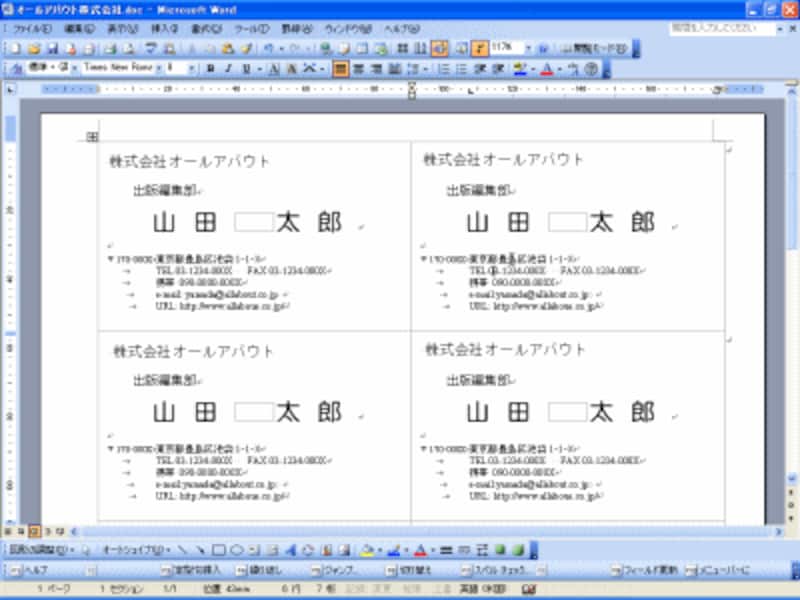The width and height of the screenshot is (800, 600).
Task: Toggle Underline formatting
Action: pos(246,68)
